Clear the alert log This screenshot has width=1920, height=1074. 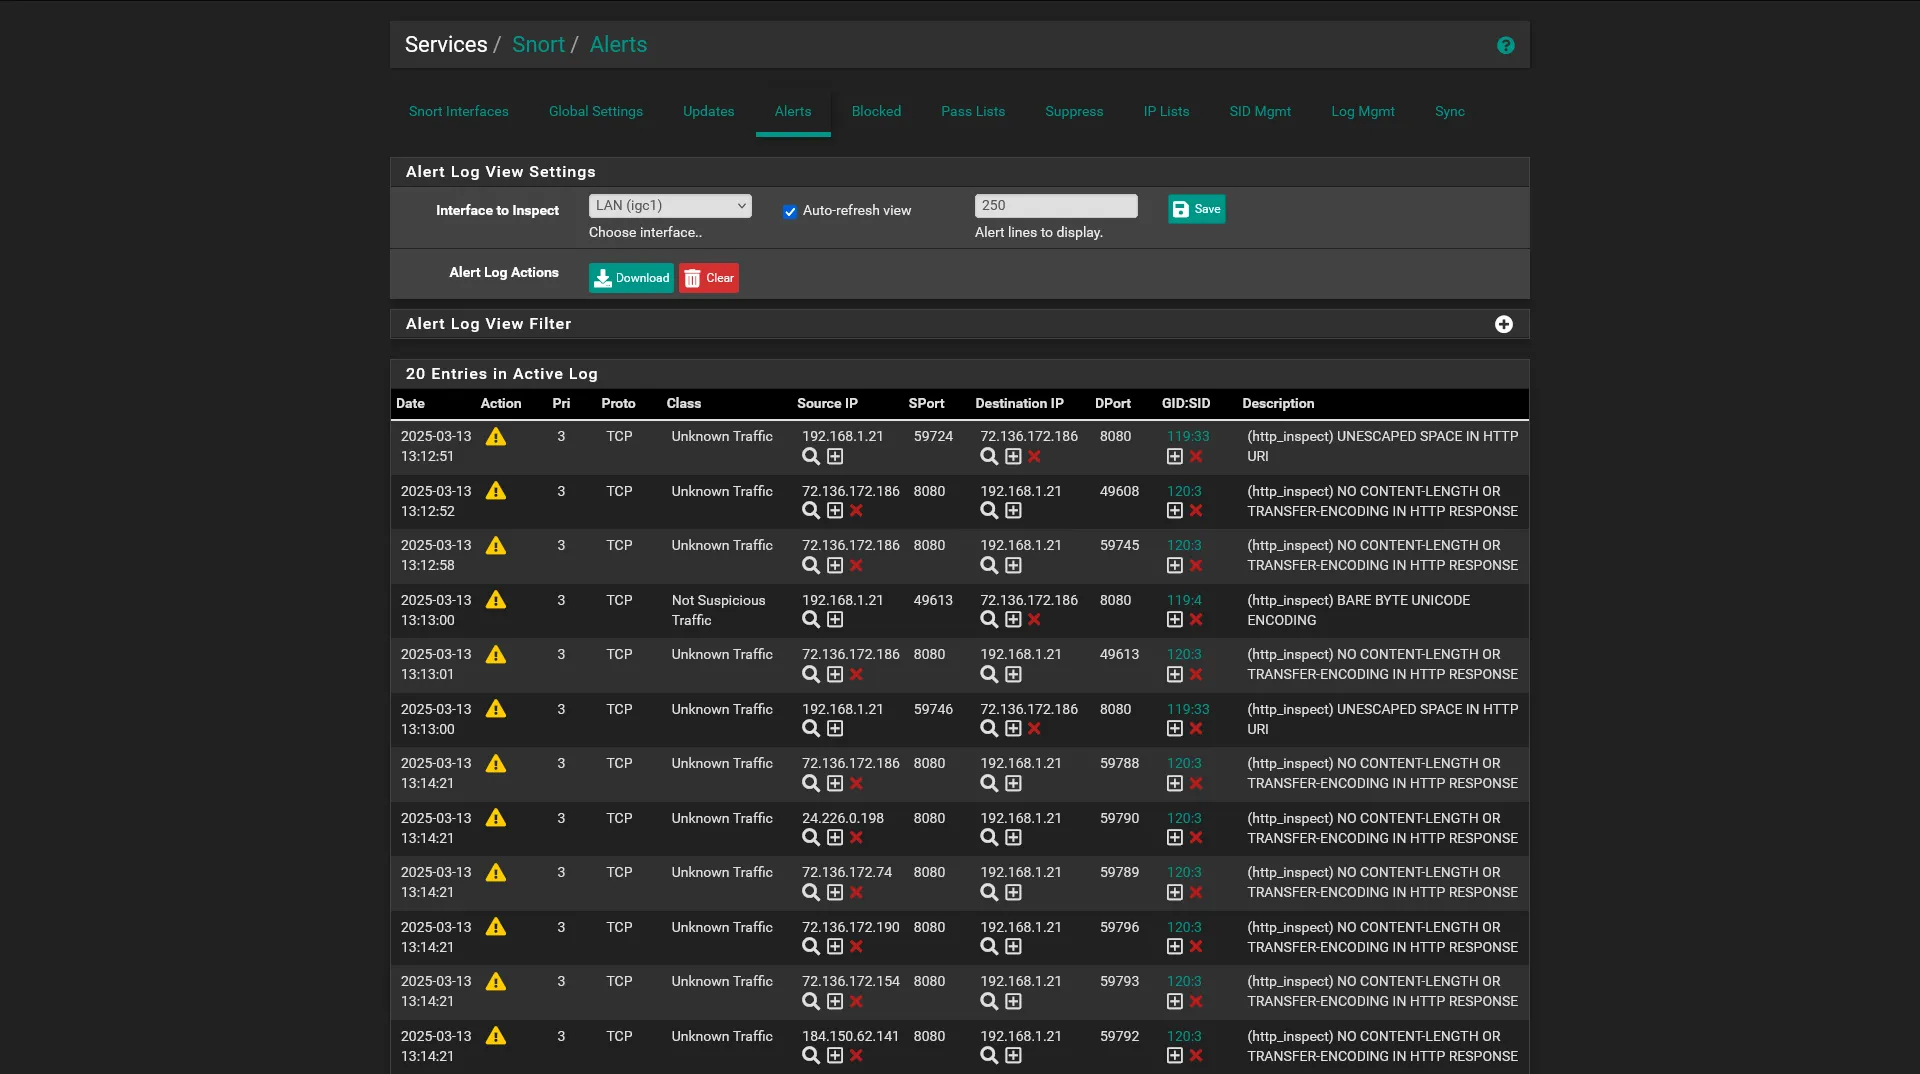point(709,278)
